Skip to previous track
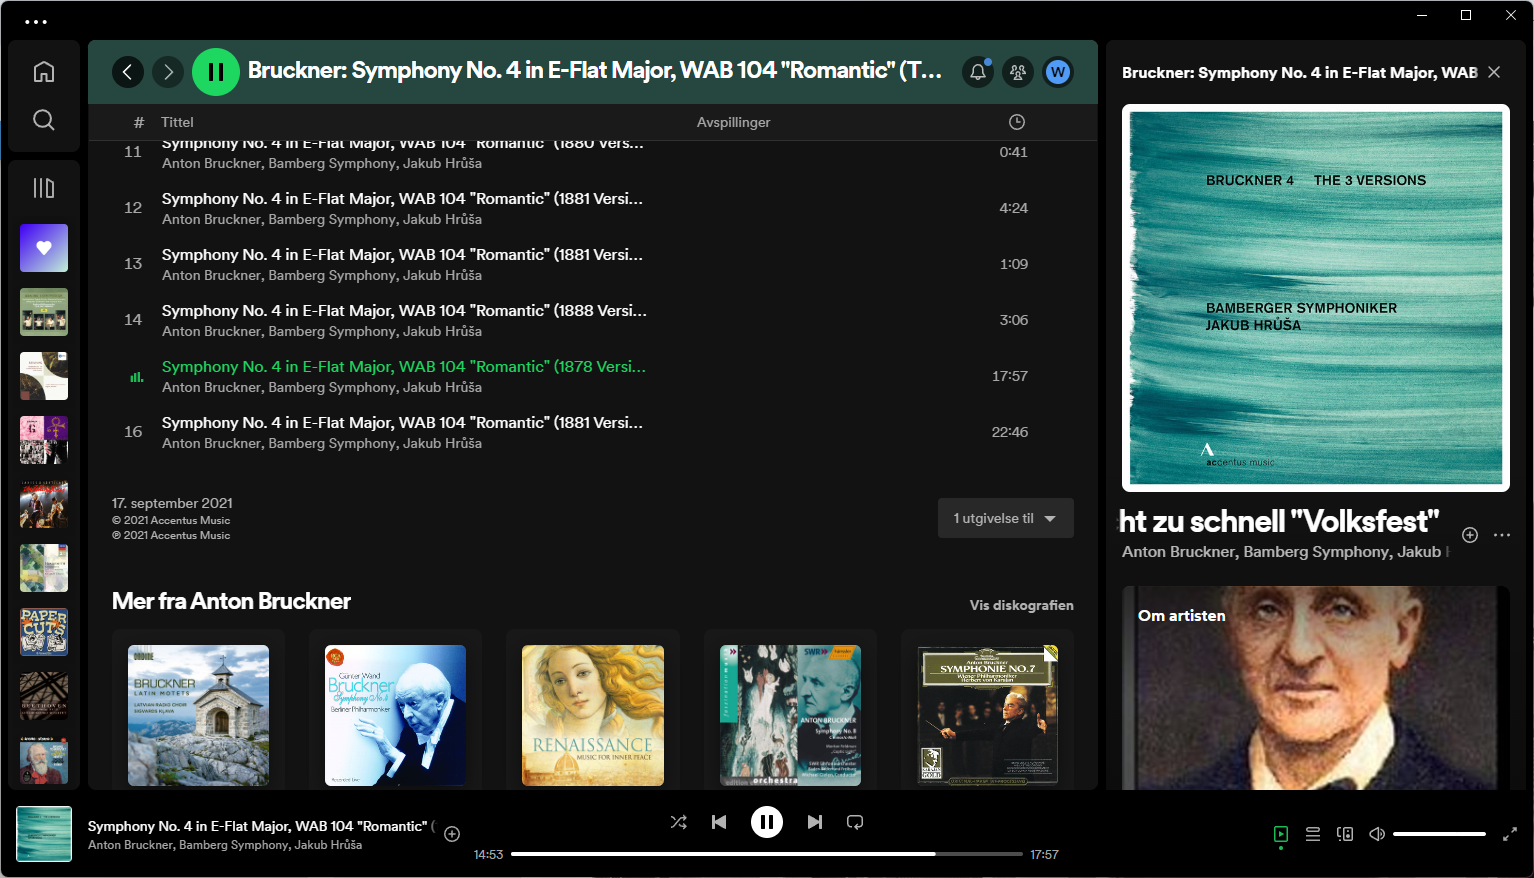 click(x=719, y=822)
